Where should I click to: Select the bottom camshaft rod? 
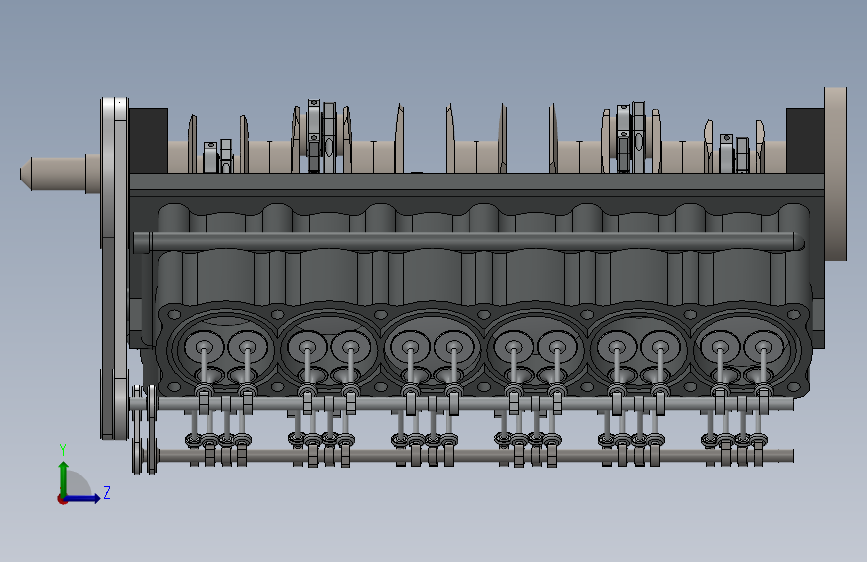click(x=476, y=456)
